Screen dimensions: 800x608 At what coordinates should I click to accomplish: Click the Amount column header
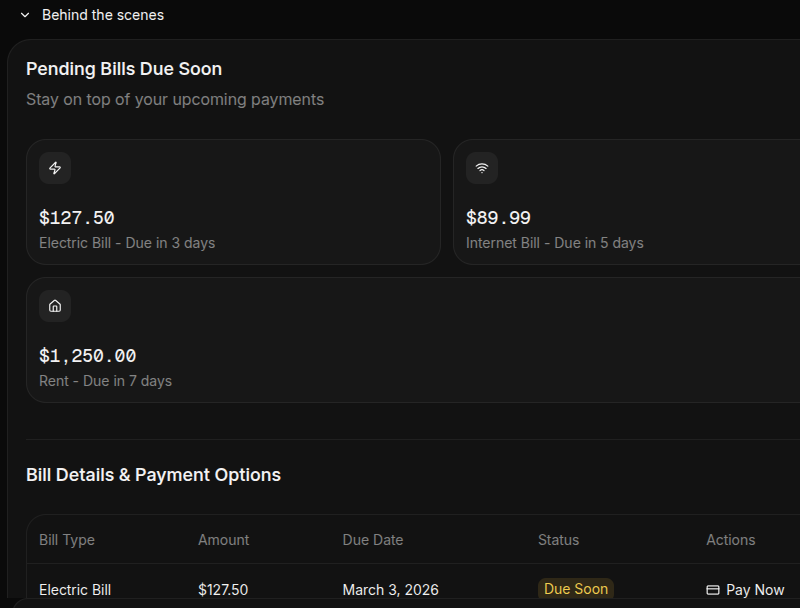[223, 540]
